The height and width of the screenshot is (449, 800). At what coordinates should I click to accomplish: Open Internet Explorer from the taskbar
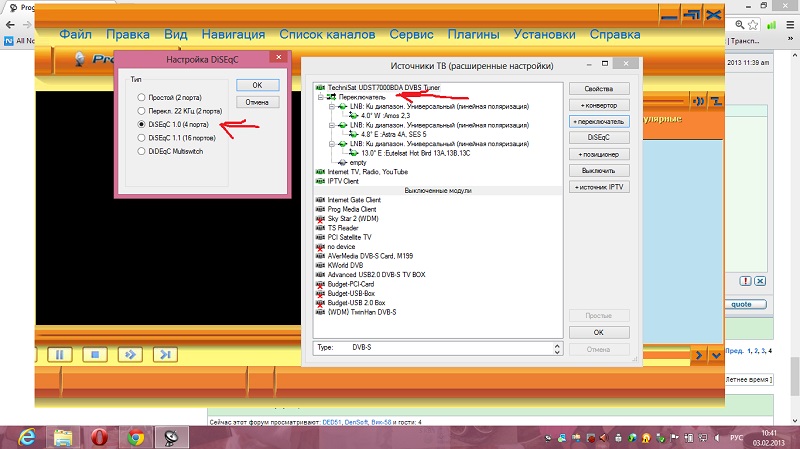coord(23,435)
